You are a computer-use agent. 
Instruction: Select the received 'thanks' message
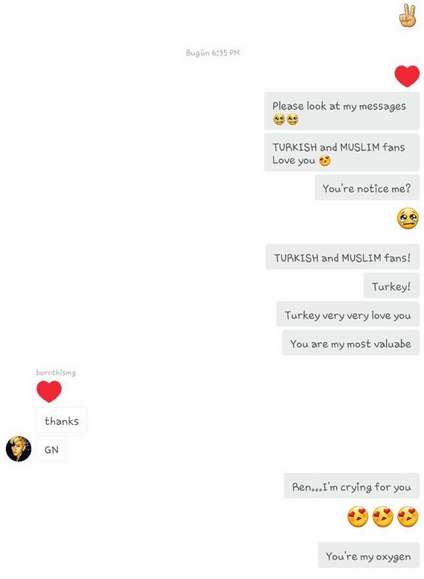(62, 421)
